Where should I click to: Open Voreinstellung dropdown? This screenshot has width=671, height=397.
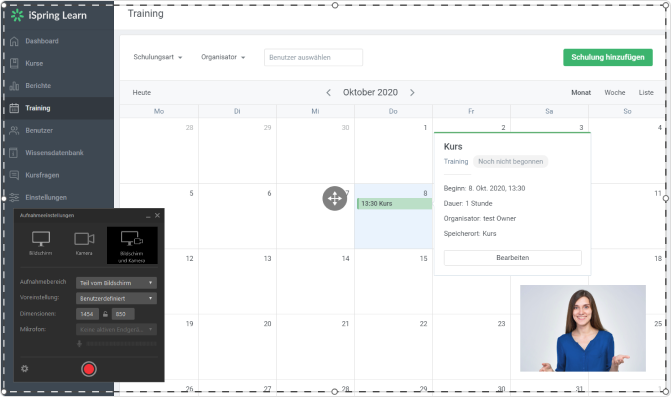tap(116, 298)
